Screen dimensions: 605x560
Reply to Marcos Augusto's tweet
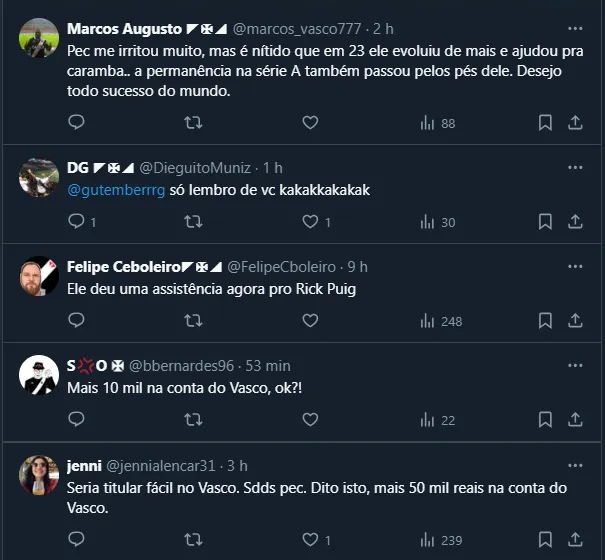click(77, 122)
